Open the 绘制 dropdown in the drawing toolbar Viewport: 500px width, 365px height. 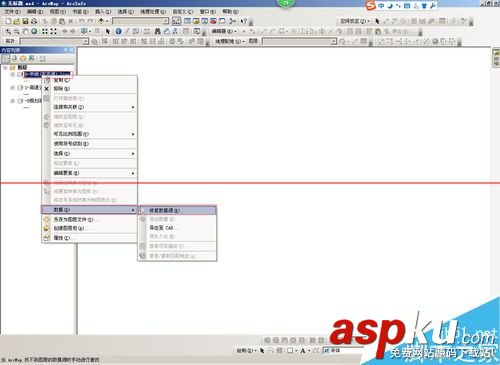coord(246,351)
